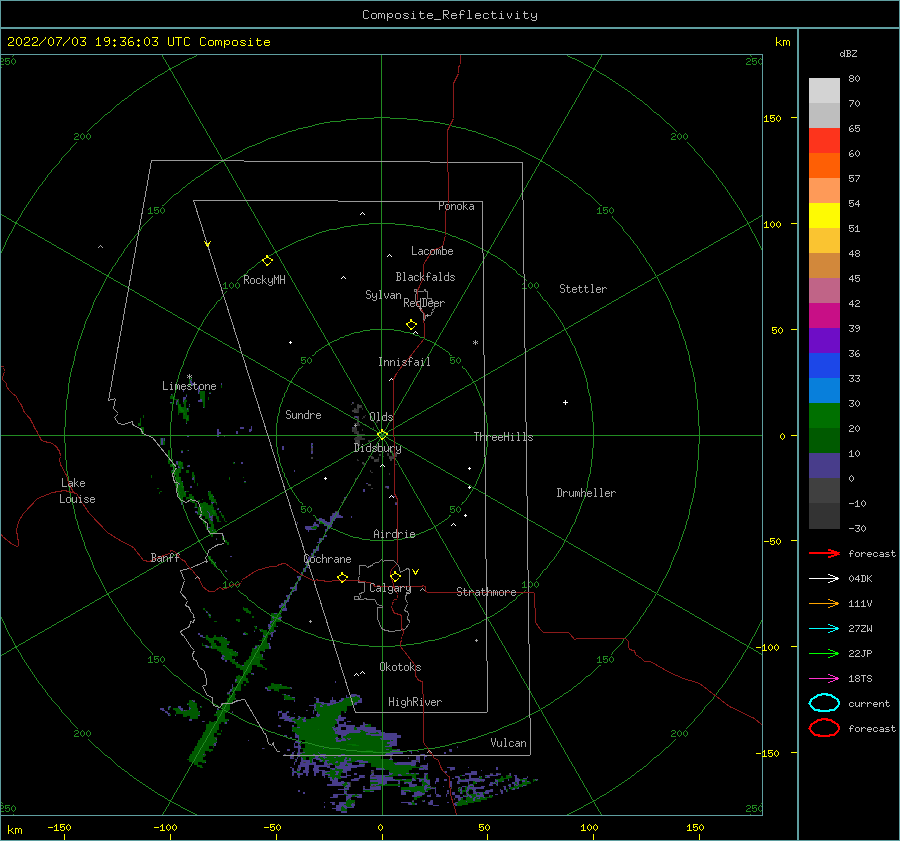Click the Composite_Reflectivity title

coord(450,15)
